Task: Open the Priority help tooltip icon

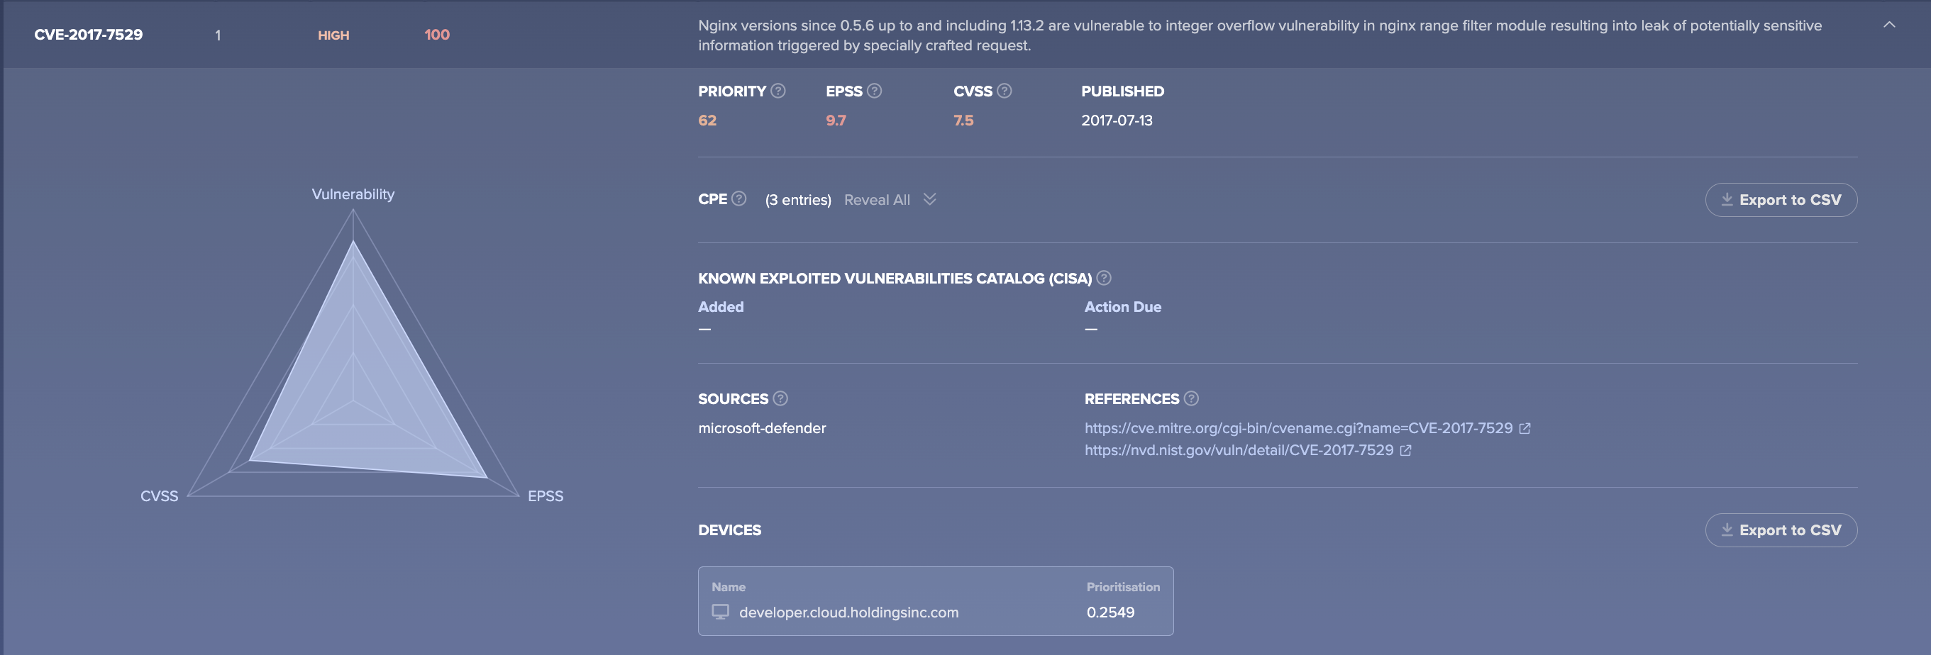Action: [x=778, y=91]
